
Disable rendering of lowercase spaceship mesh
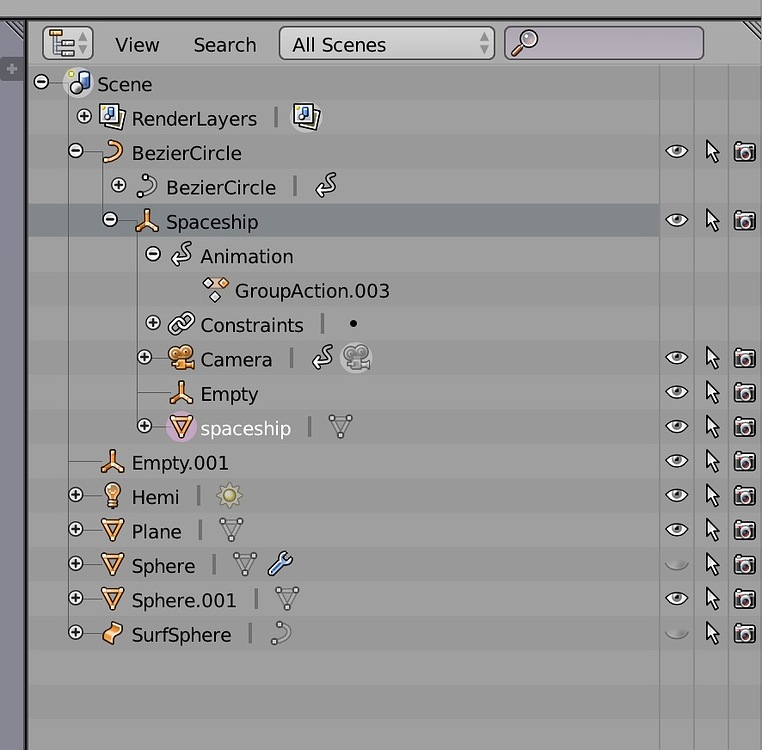[745, 427]
